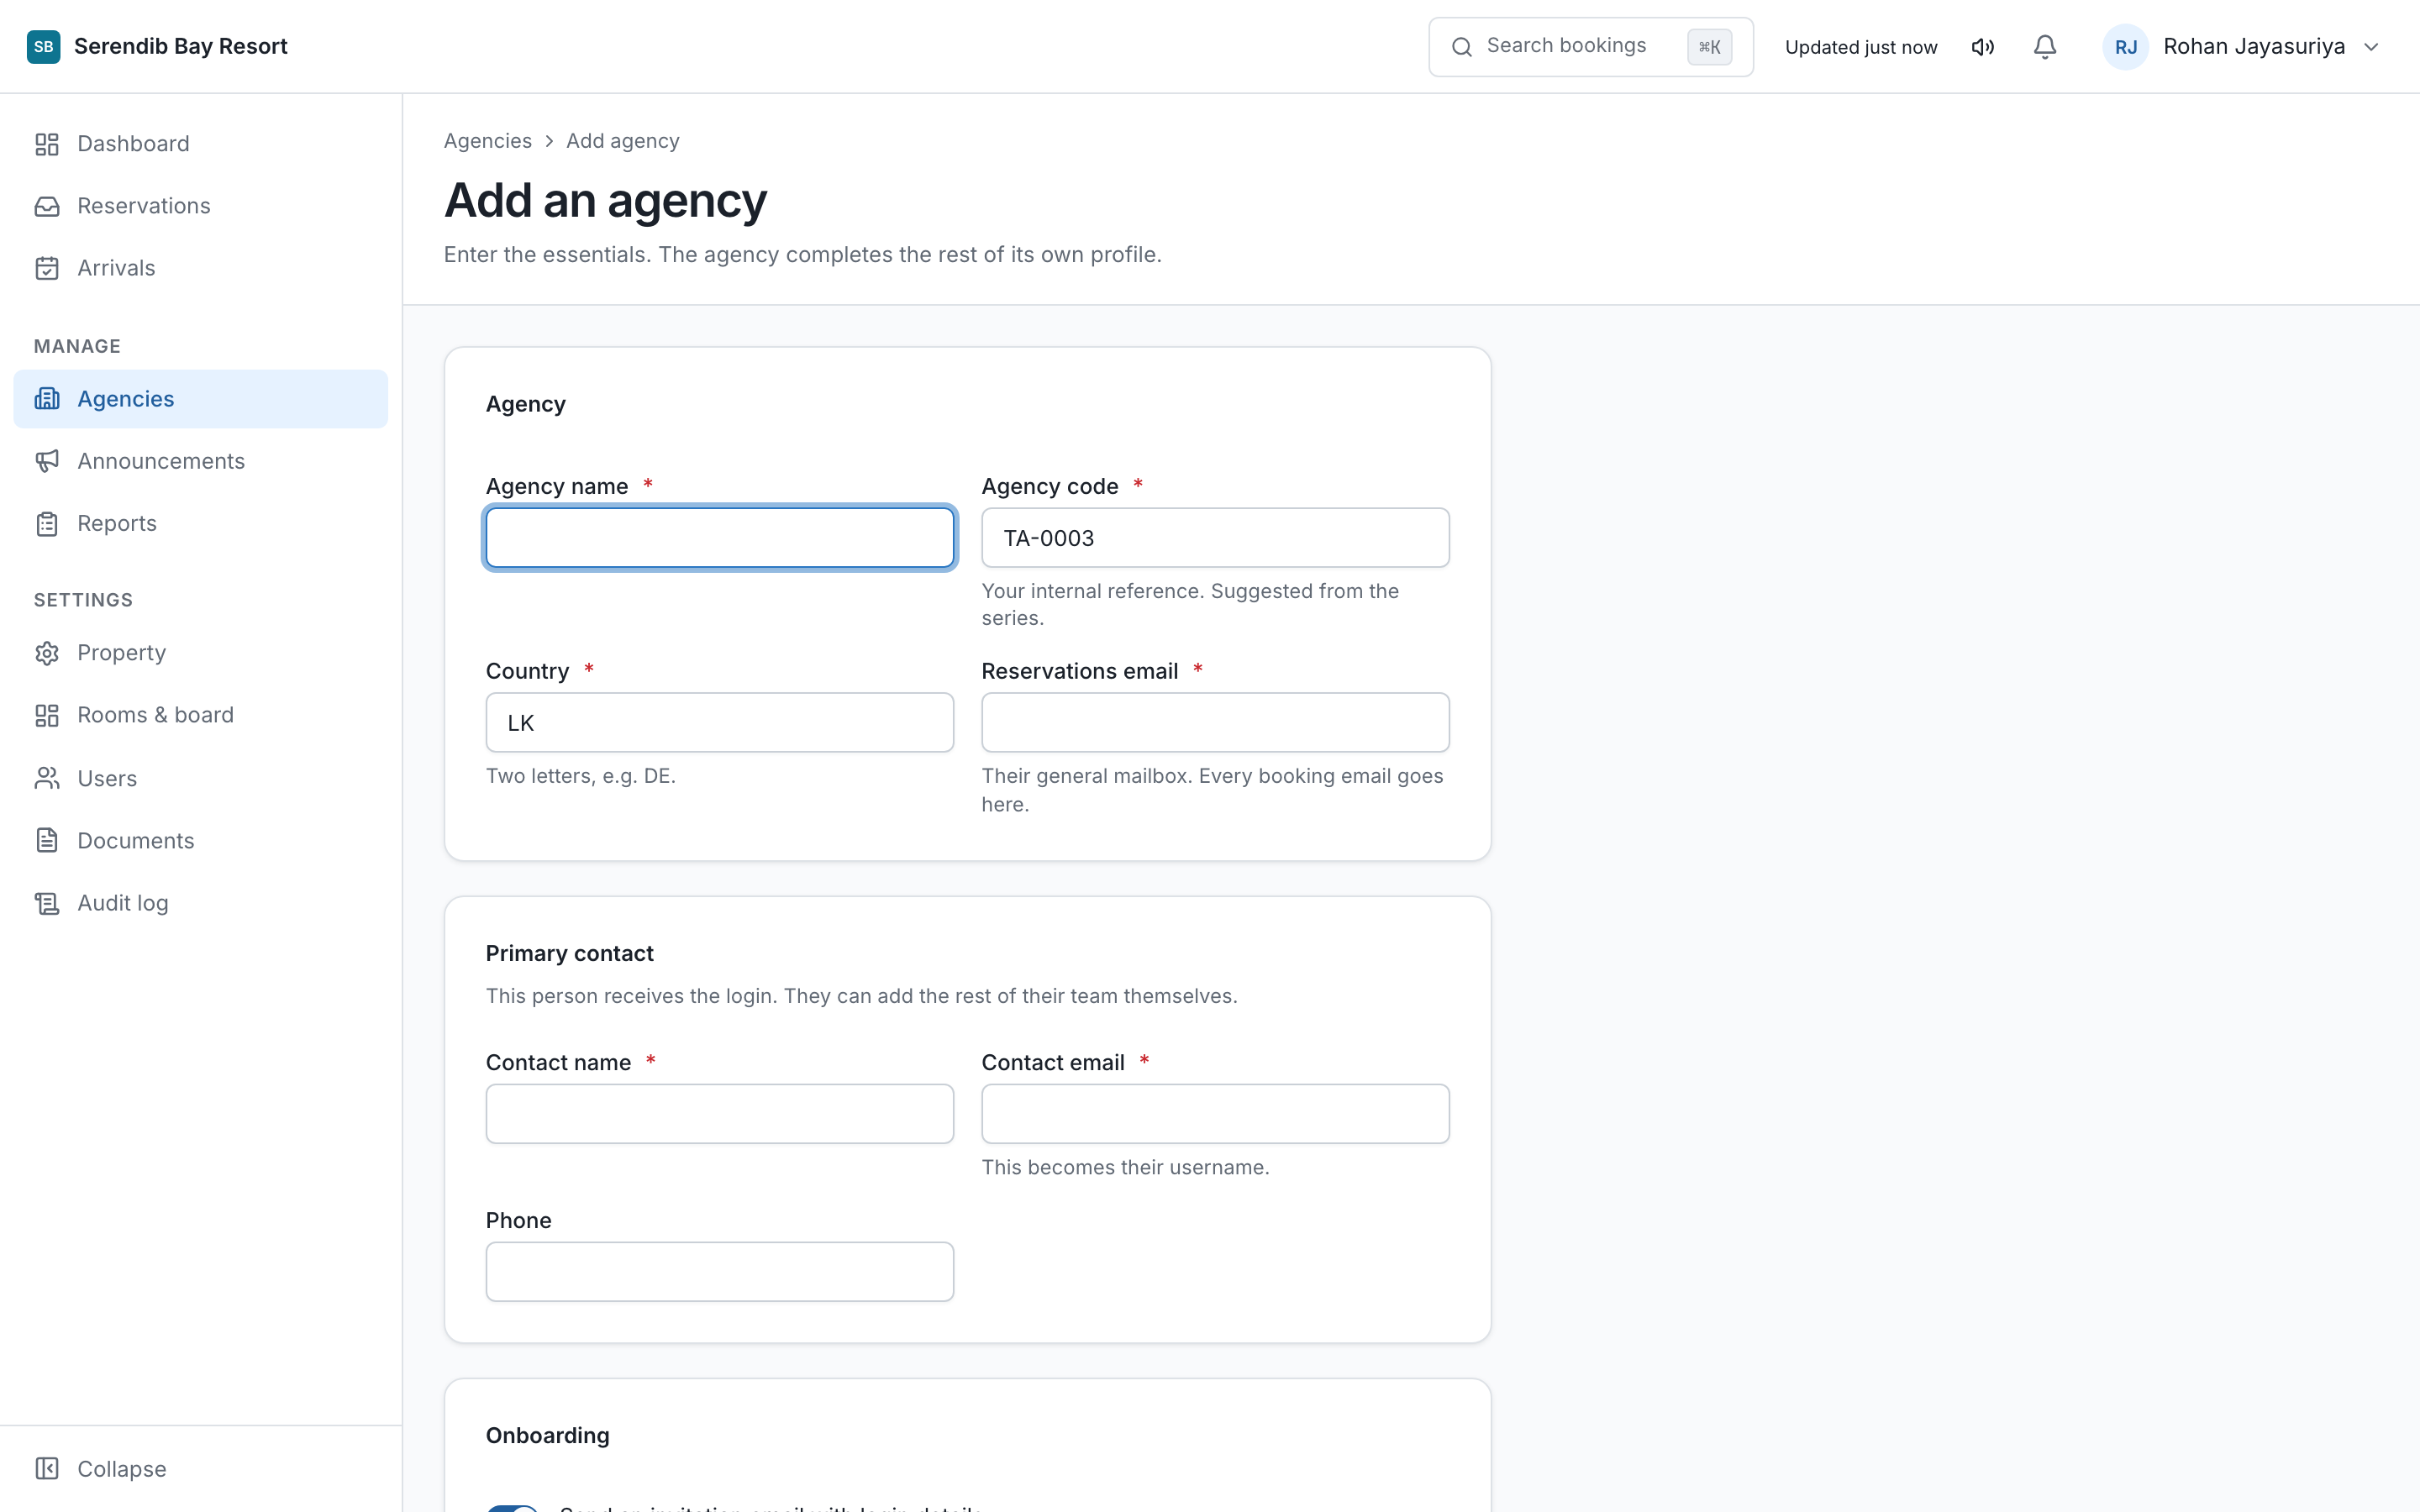2420x1512 pixels.
Task: Click the Users people icon
Action: 47,778
